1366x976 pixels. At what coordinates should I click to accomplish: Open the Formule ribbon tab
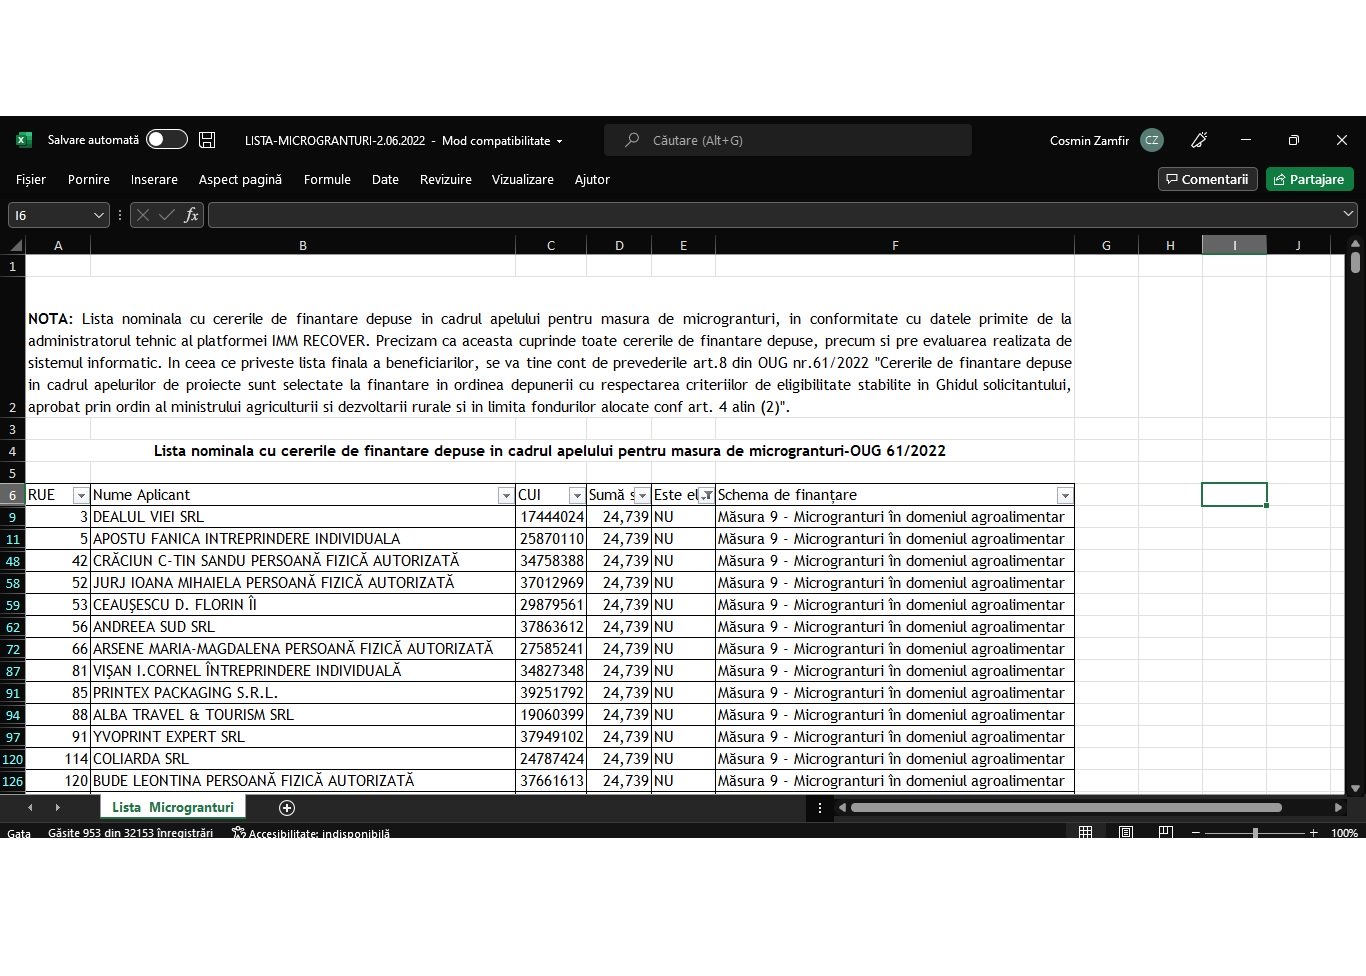coord(327,180)
